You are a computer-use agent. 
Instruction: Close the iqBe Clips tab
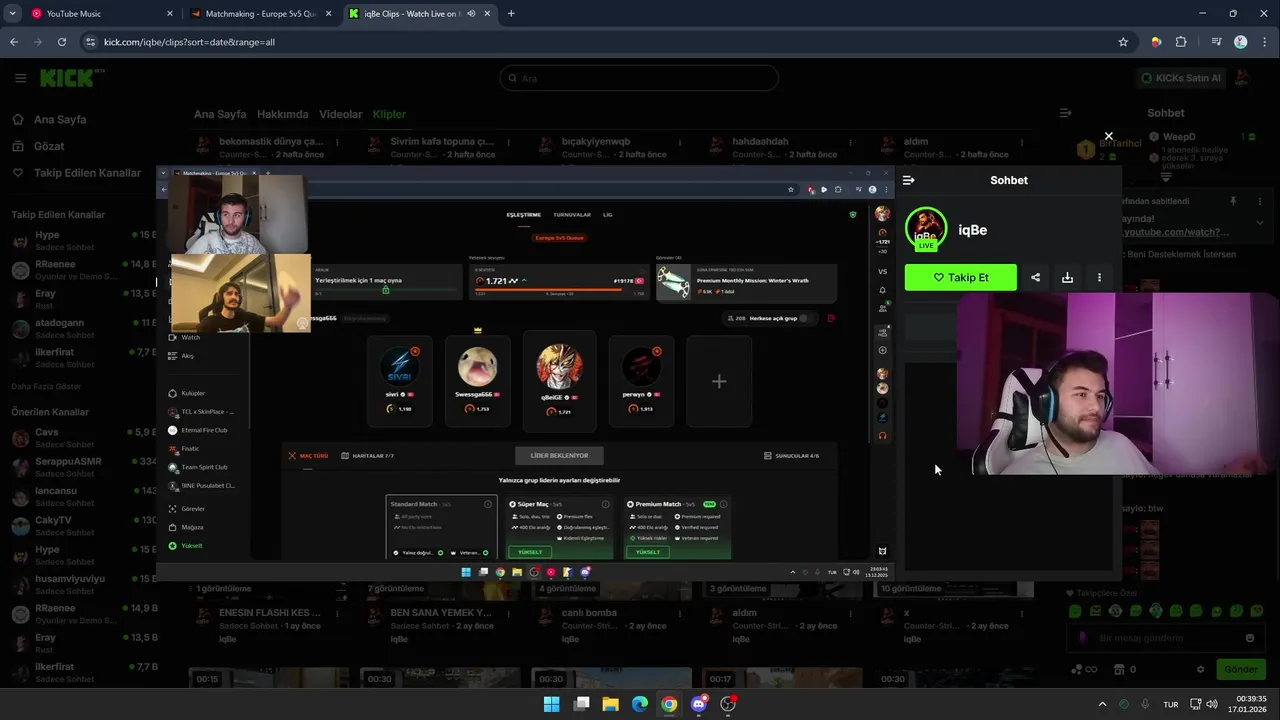(x=486, y=14)
